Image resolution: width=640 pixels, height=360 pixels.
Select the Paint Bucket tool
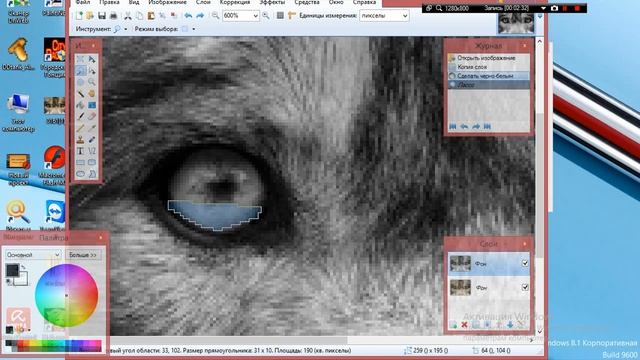click(x=80, y=105)
